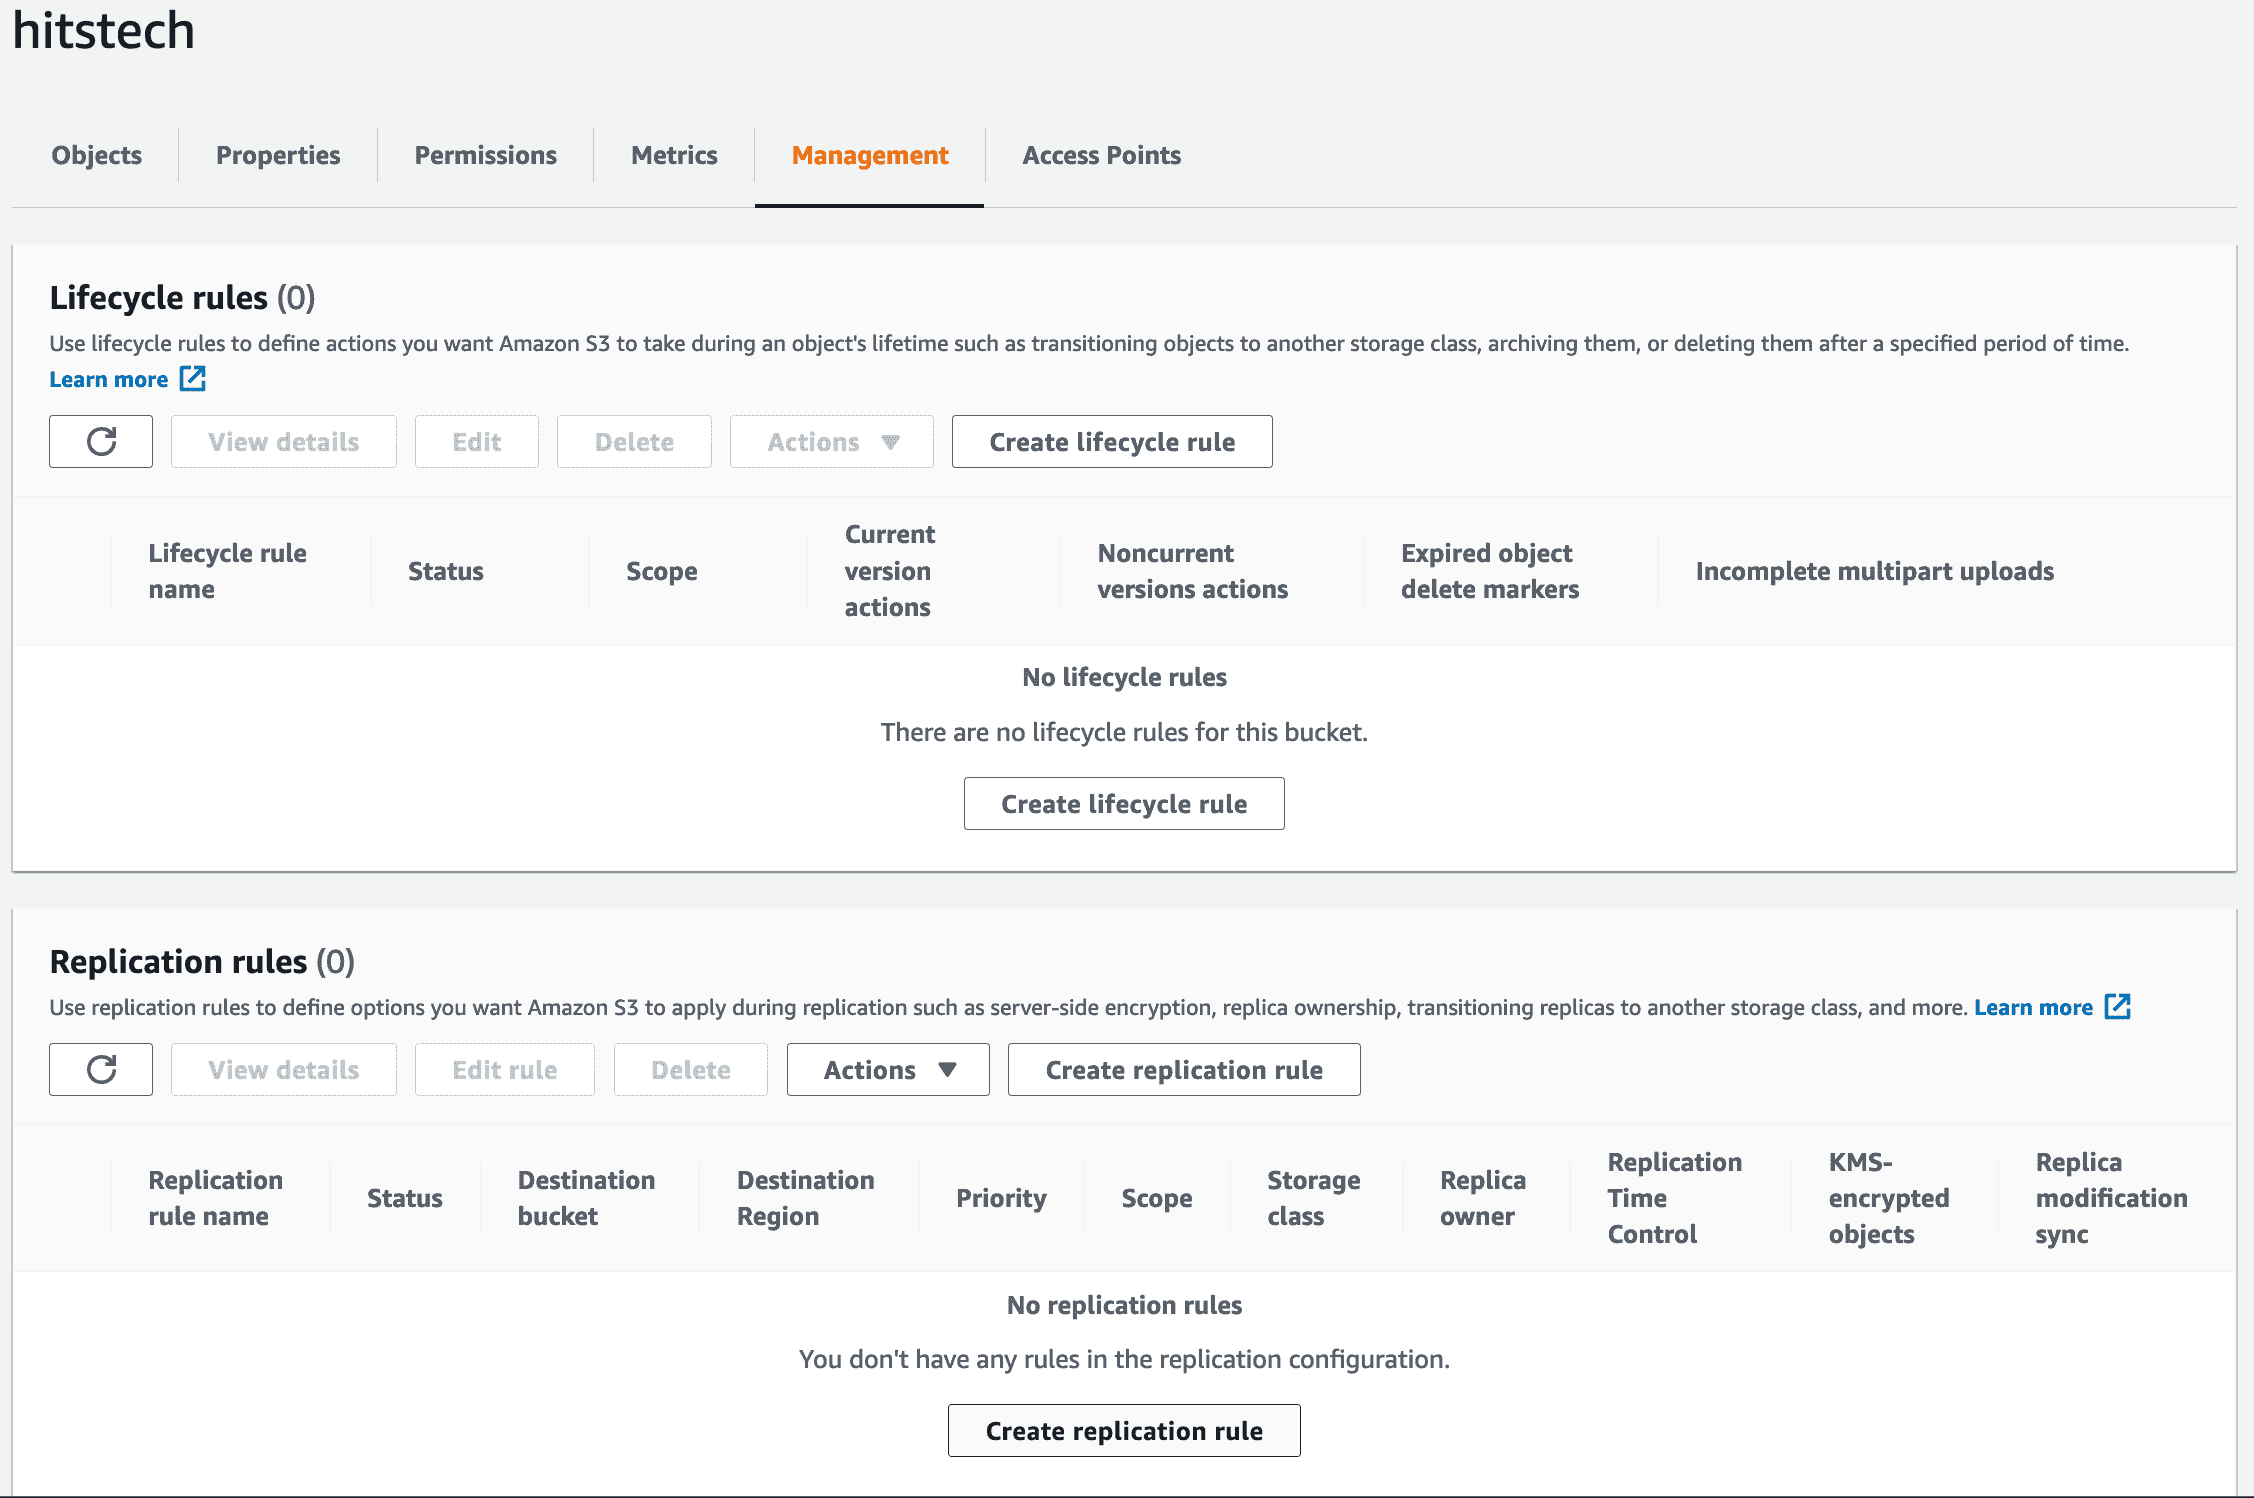The image size is (2254, 1498).
Task: Open the replication rules Actions dropdown
Action: (888, 1069)
